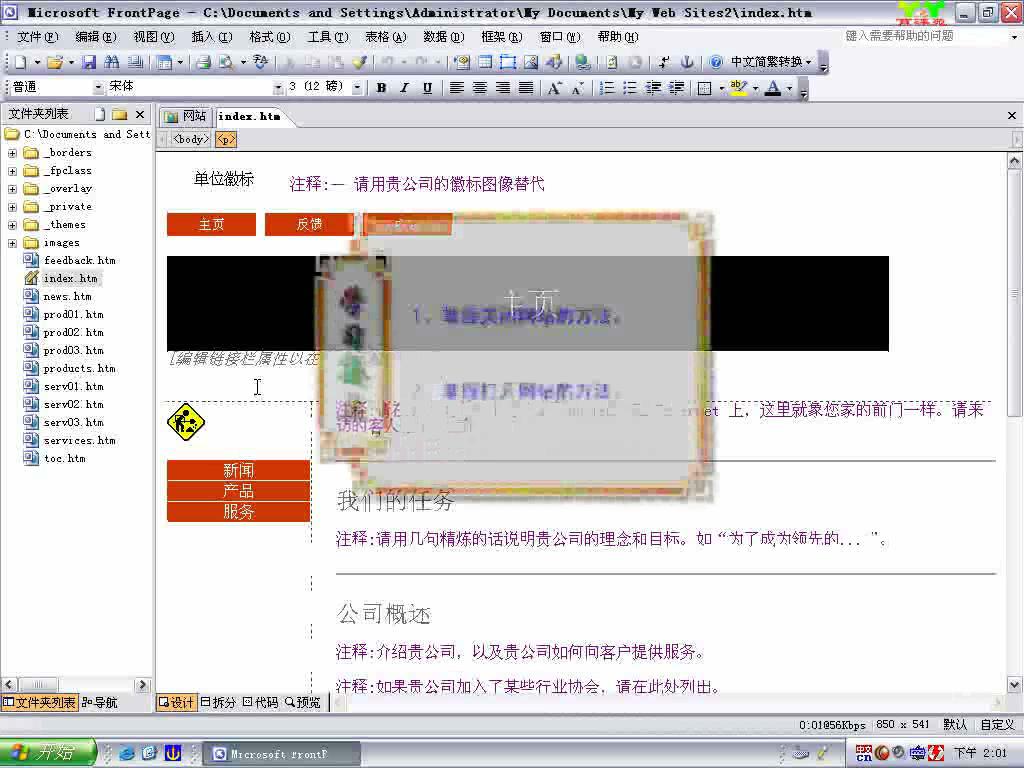Toggle bulleted list

pos(630,88)
